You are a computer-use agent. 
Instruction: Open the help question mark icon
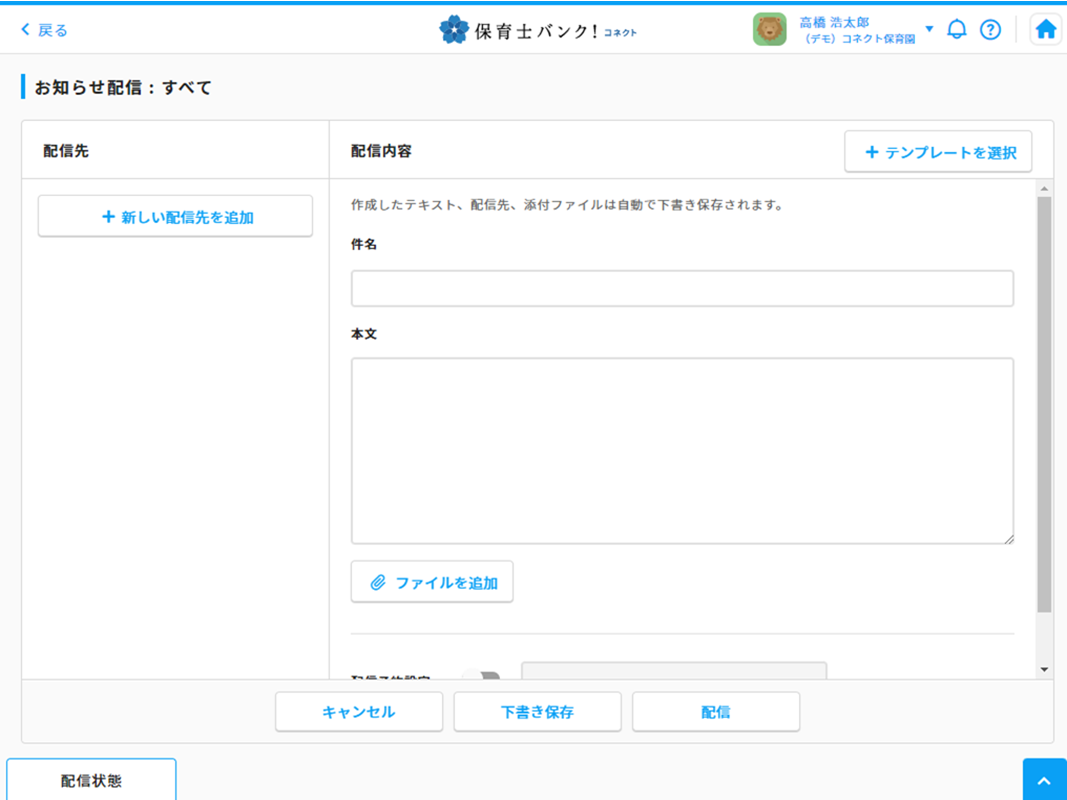[x=990, y=30]
